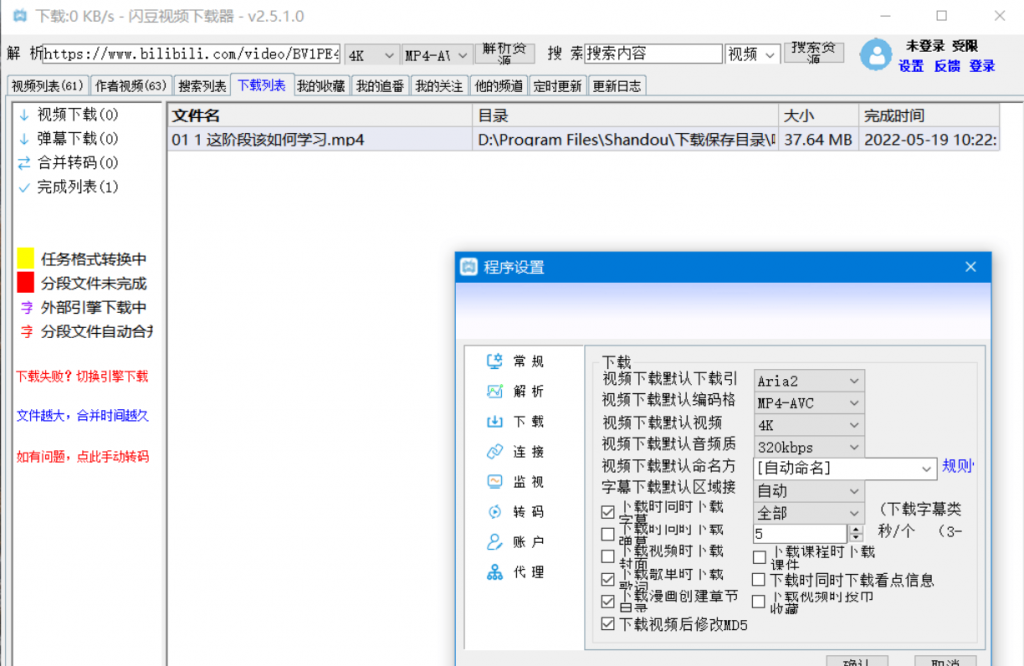Open the 自动 subtitle region dropdown
Image resolution: width=1024 pixels, height=666 pixels.
808,490
